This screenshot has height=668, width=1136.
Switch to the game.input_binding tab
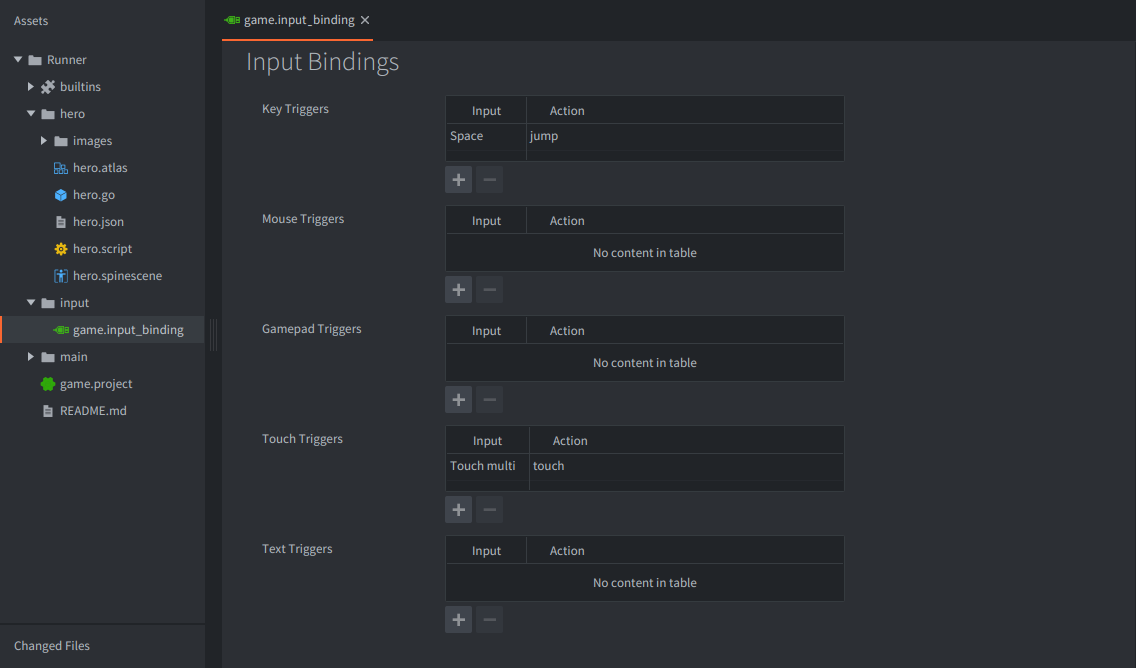[295, 19]
